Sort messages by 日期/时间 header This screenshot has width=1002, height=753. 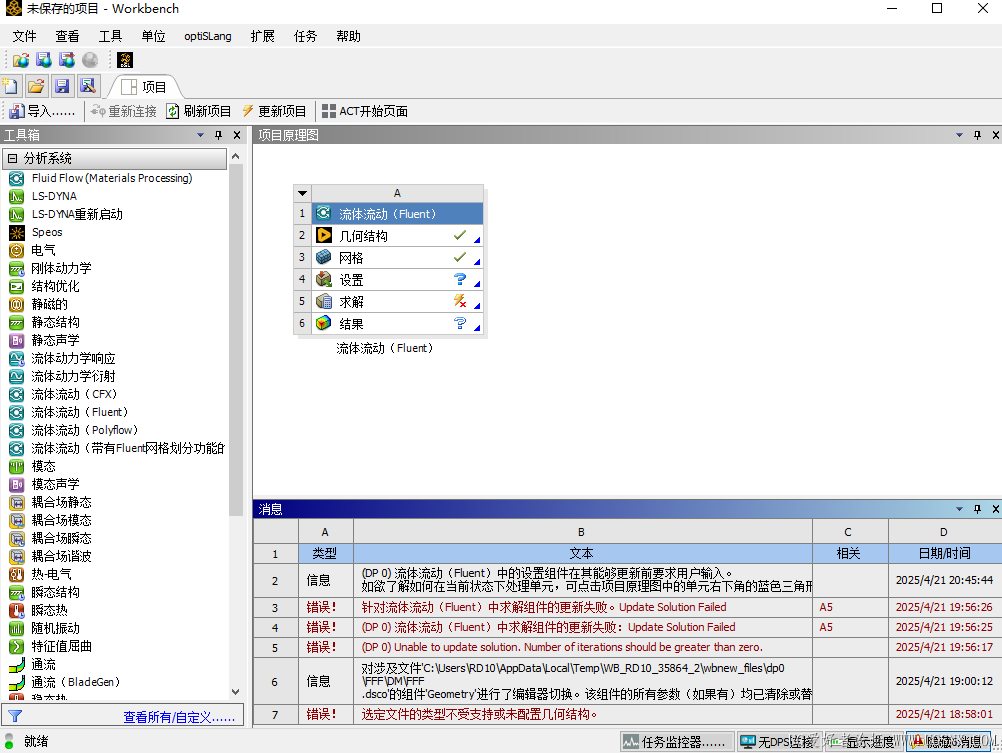coord(944,553)
